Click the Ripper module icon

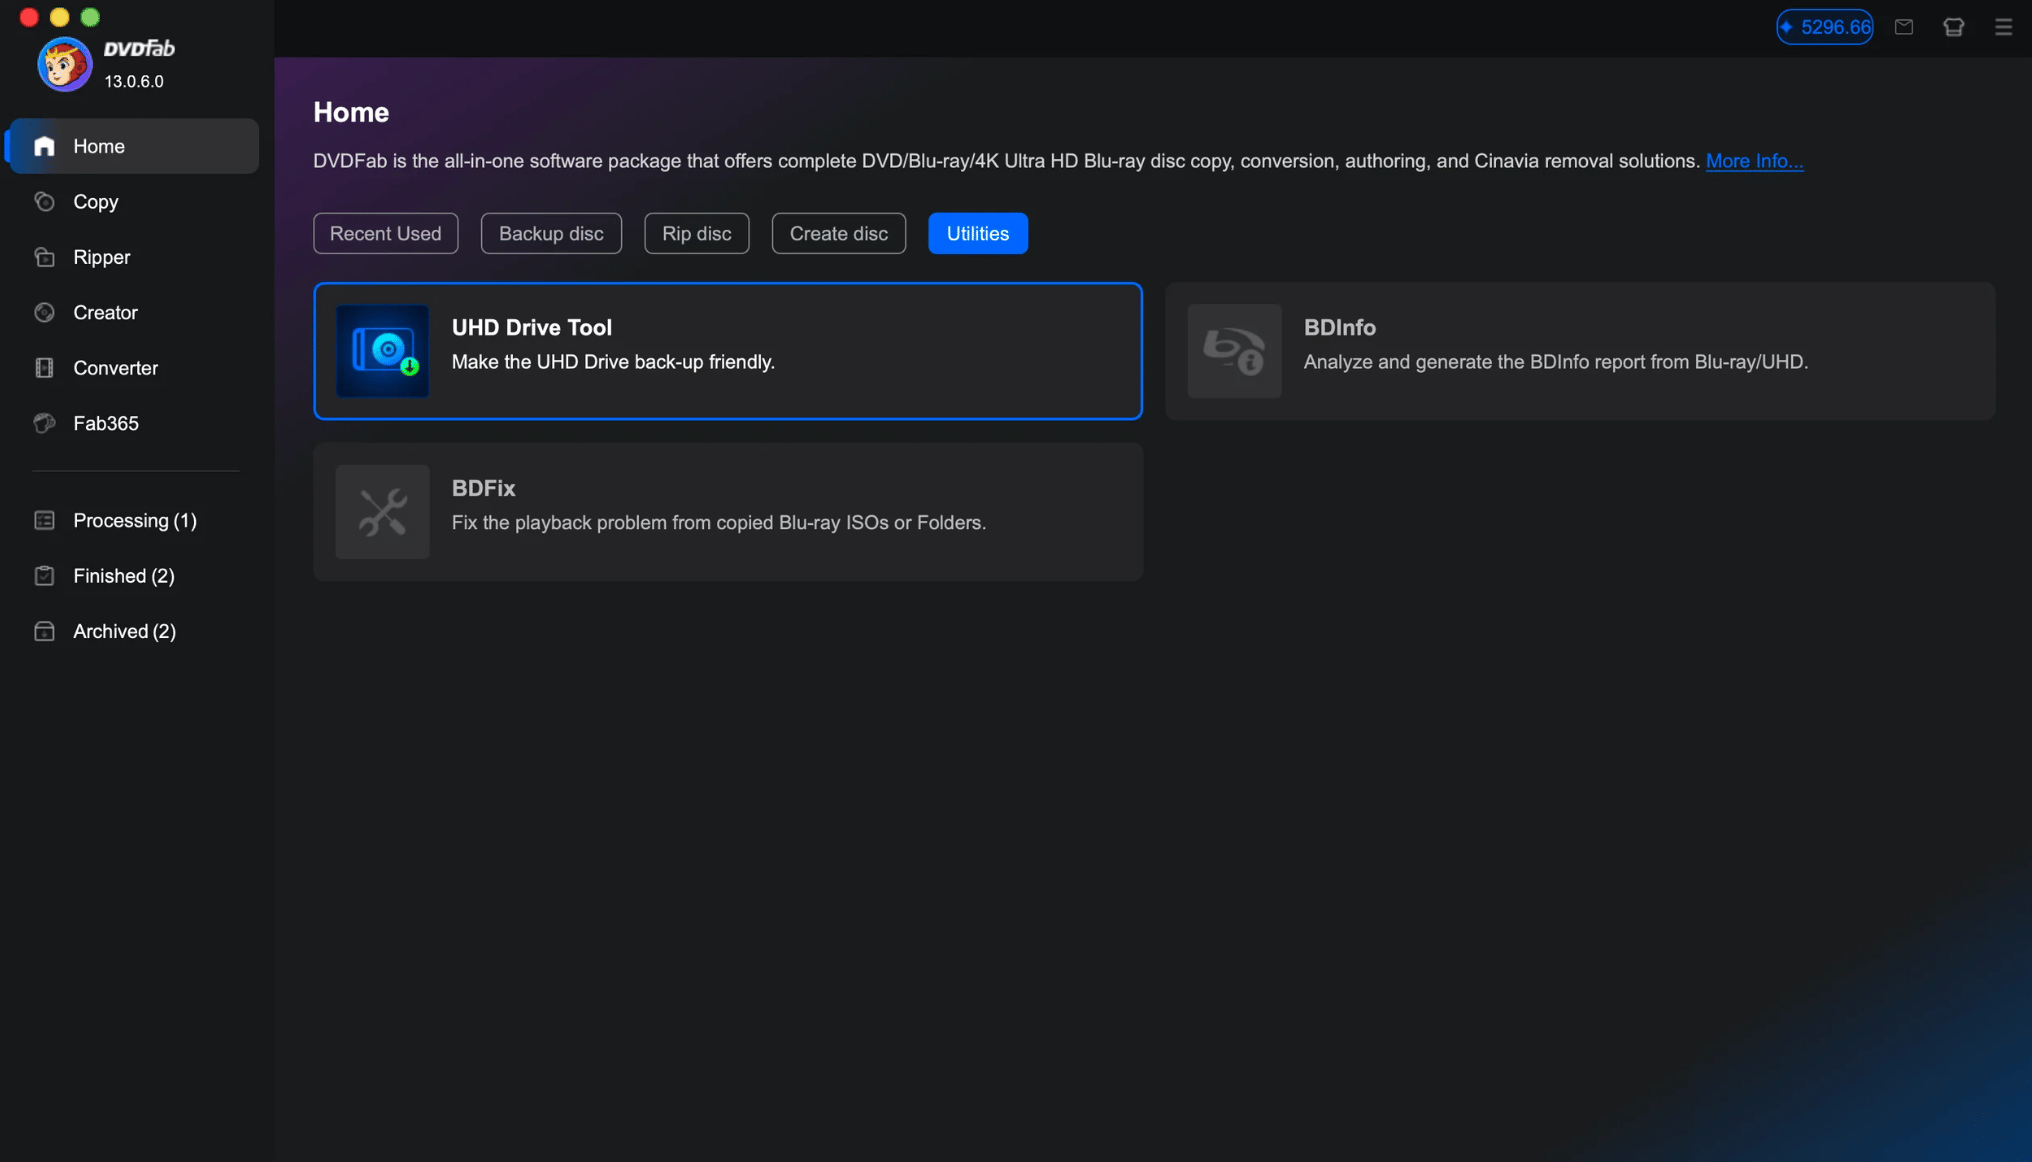point(44,257)
